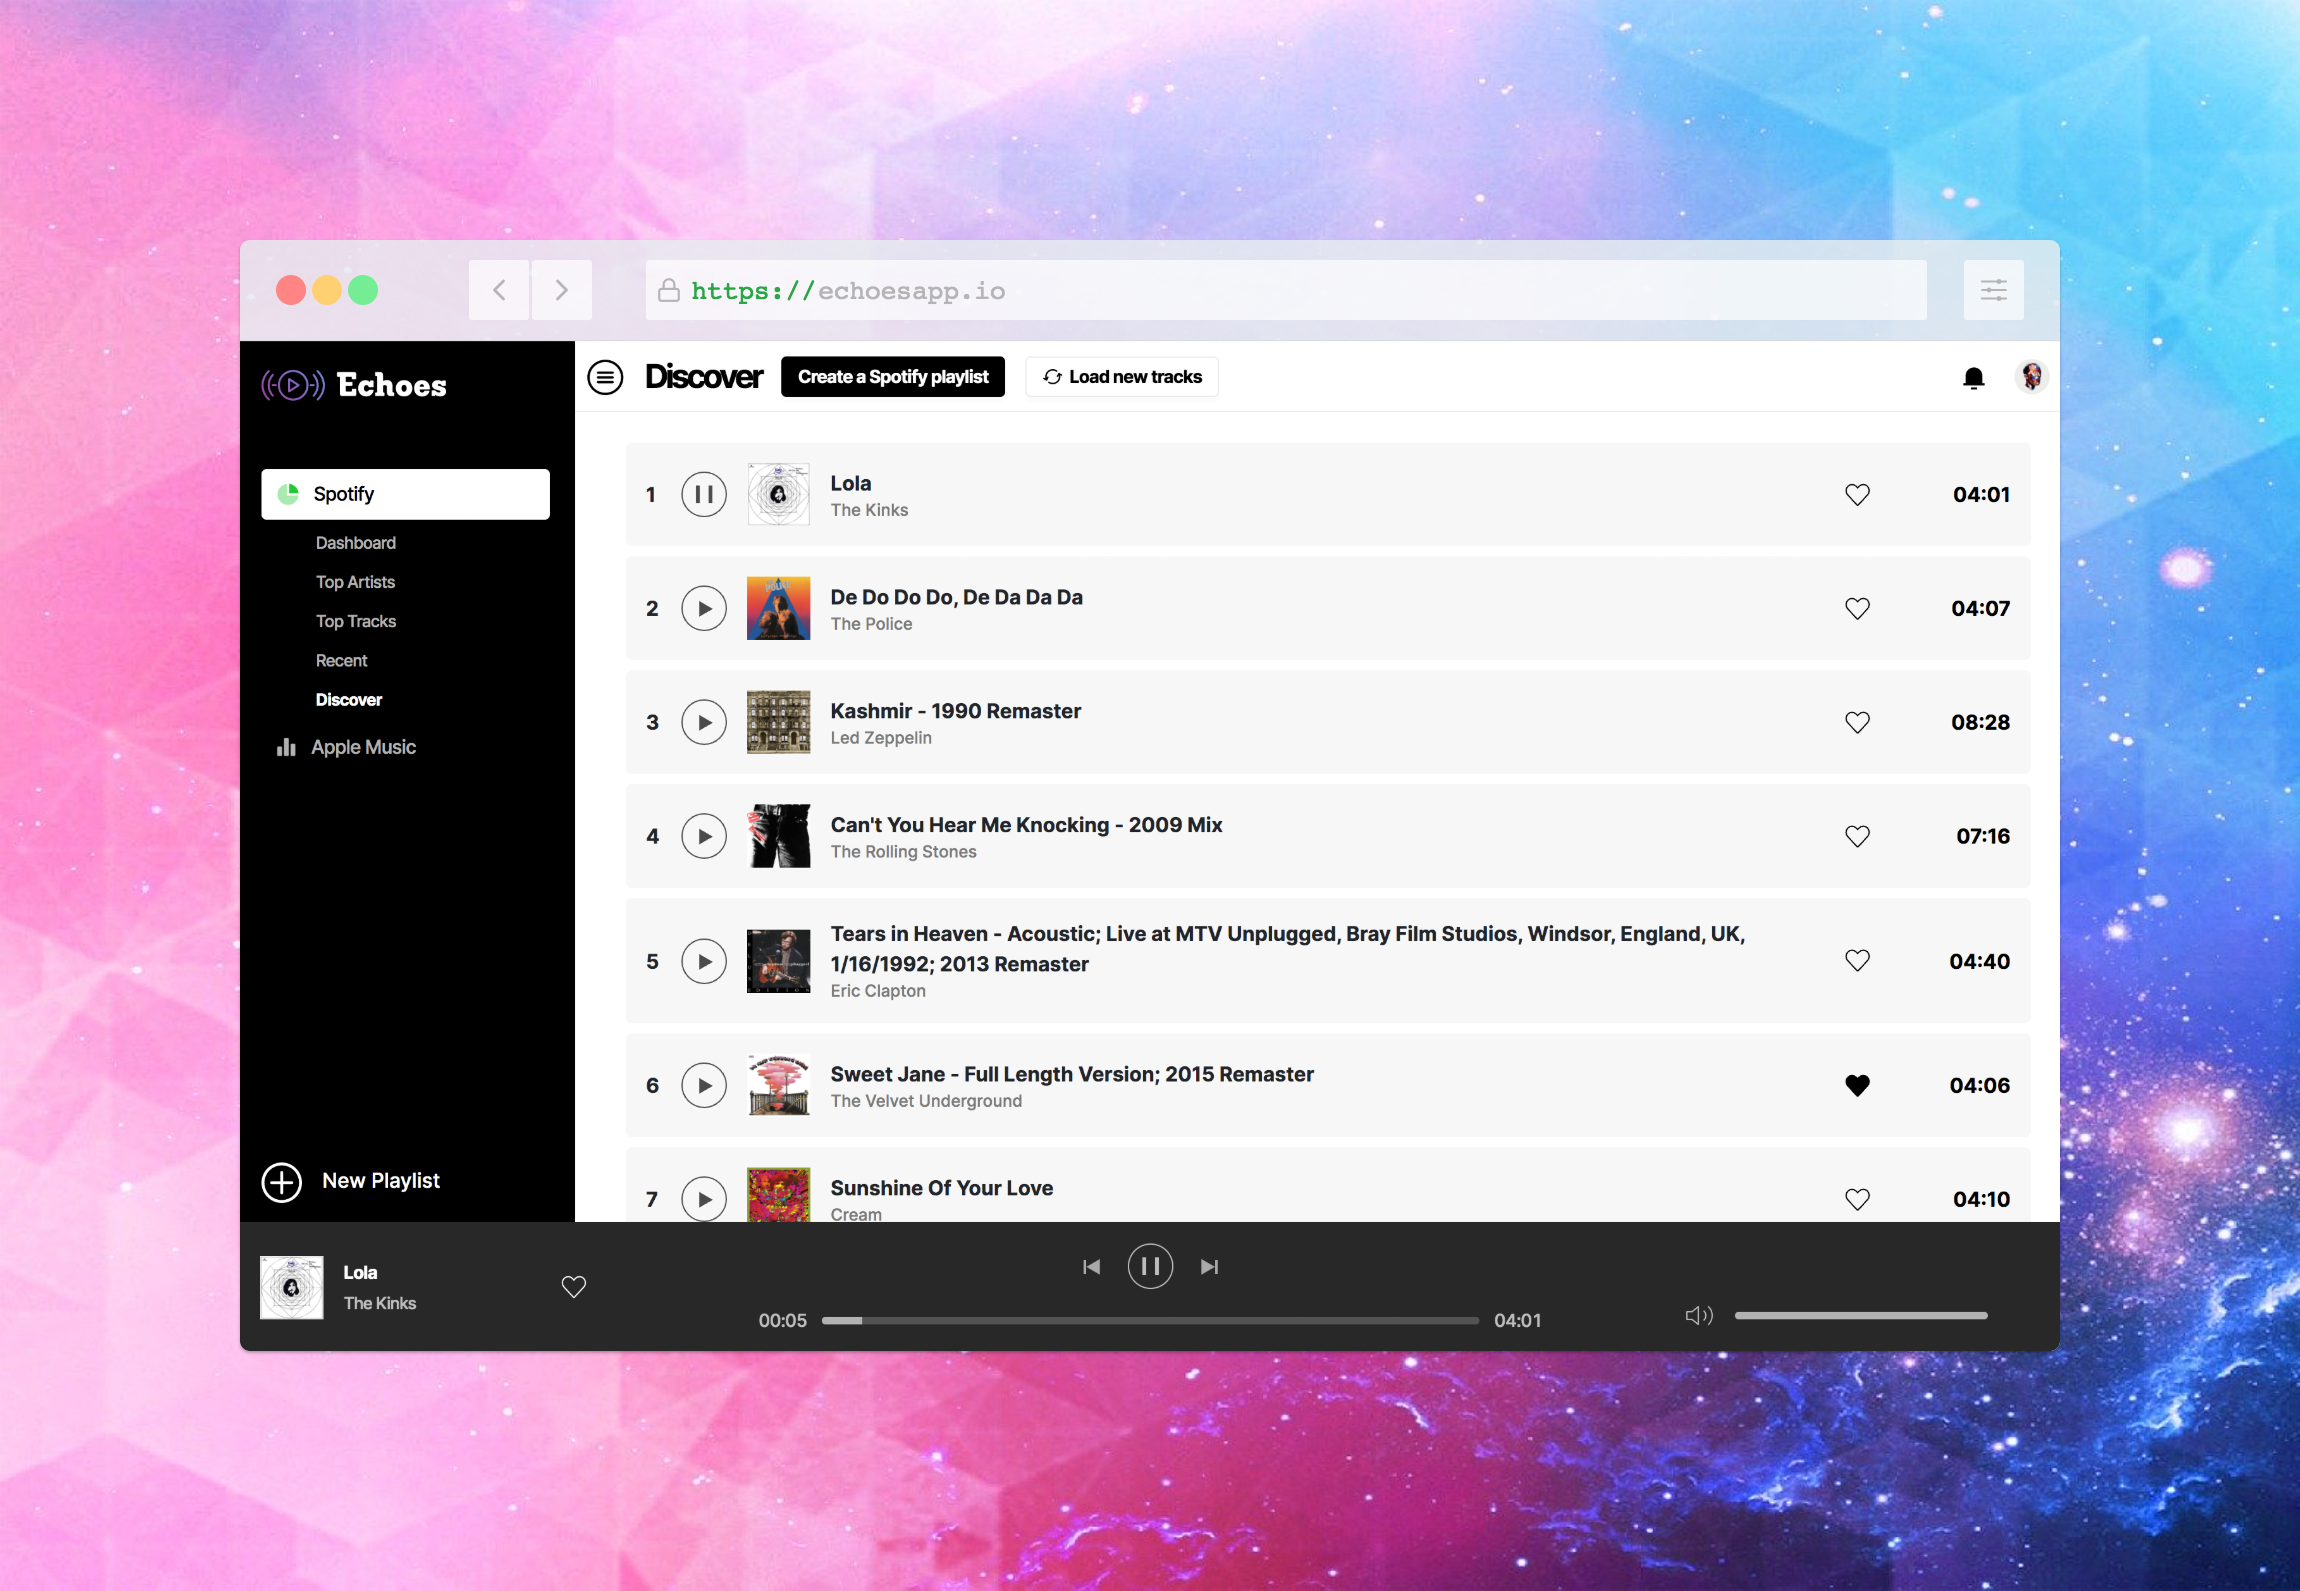The image size is (2300, 1591).
Task: Skip to the next track
Action: [x=1209, y=1267]
